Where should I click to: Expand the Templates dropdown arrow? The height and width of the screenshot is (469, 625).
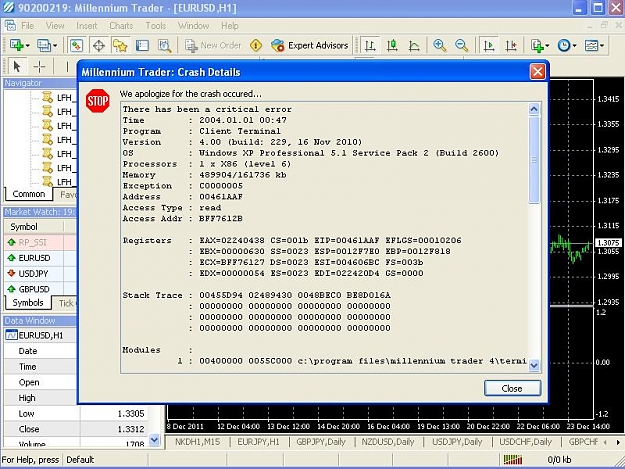coord(602,46)
